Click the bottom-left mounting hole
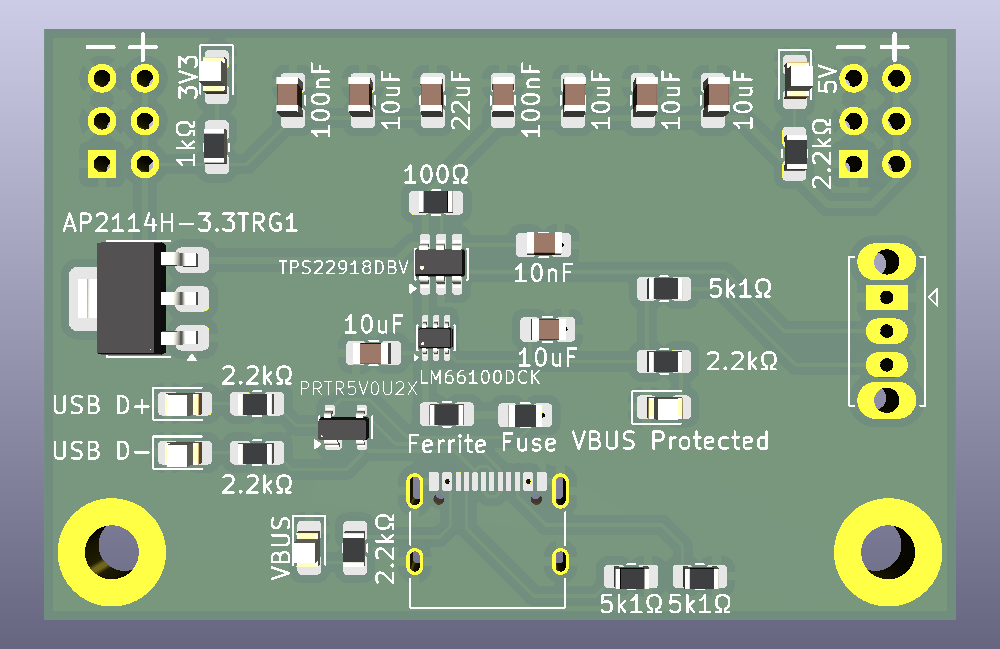Viewport: 1000px width, 649px height. coord(112,552)
